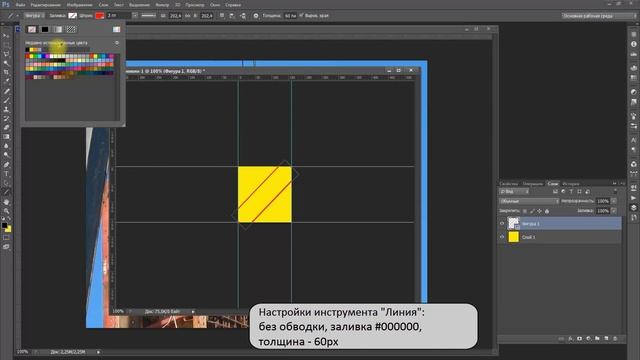640x360 pixels.
Task: Select the Hand tool
Action: pyautogui.click(x=6, y=202)
